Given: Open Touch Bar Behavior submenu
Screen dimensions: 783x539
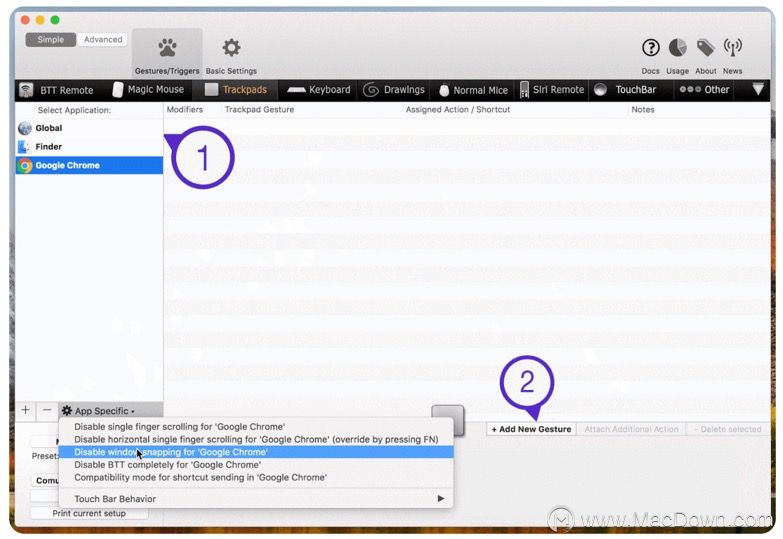Looking at the screenshot, I should pyautogui.click(x=256, y=499).
